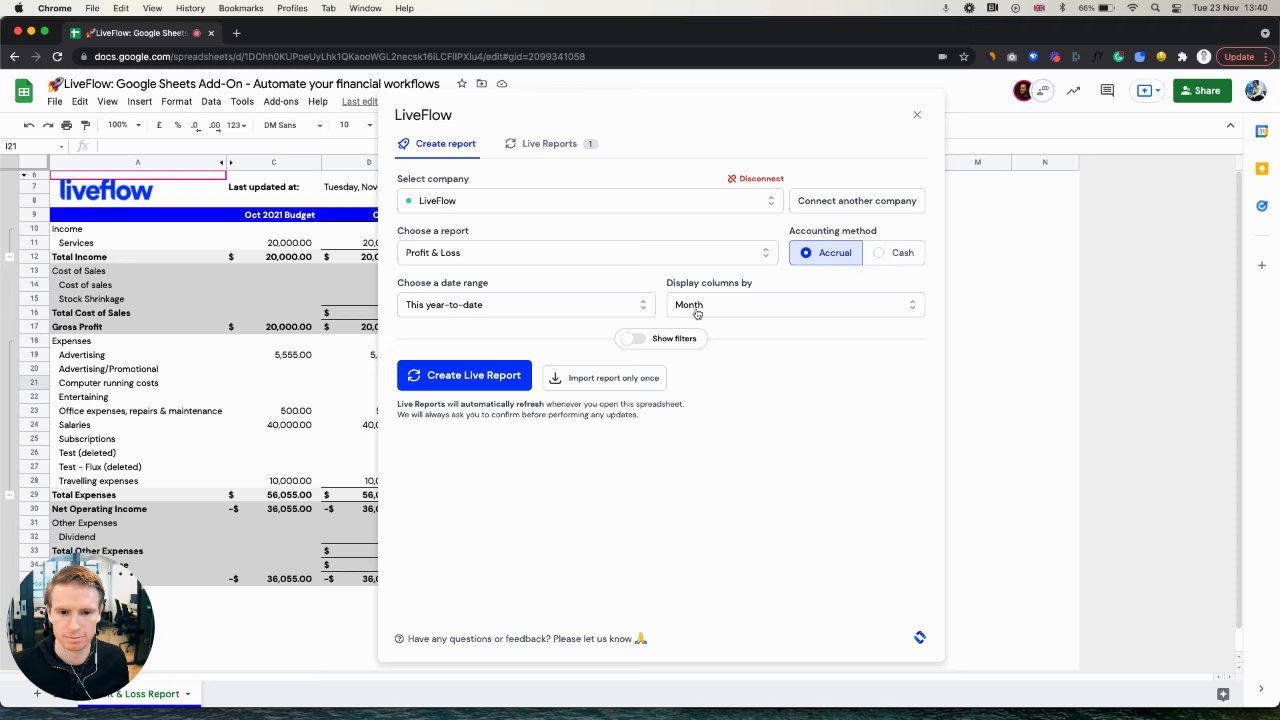Open the File menu in Sheets
This screenshot has width=1280, height=720.
55,102
